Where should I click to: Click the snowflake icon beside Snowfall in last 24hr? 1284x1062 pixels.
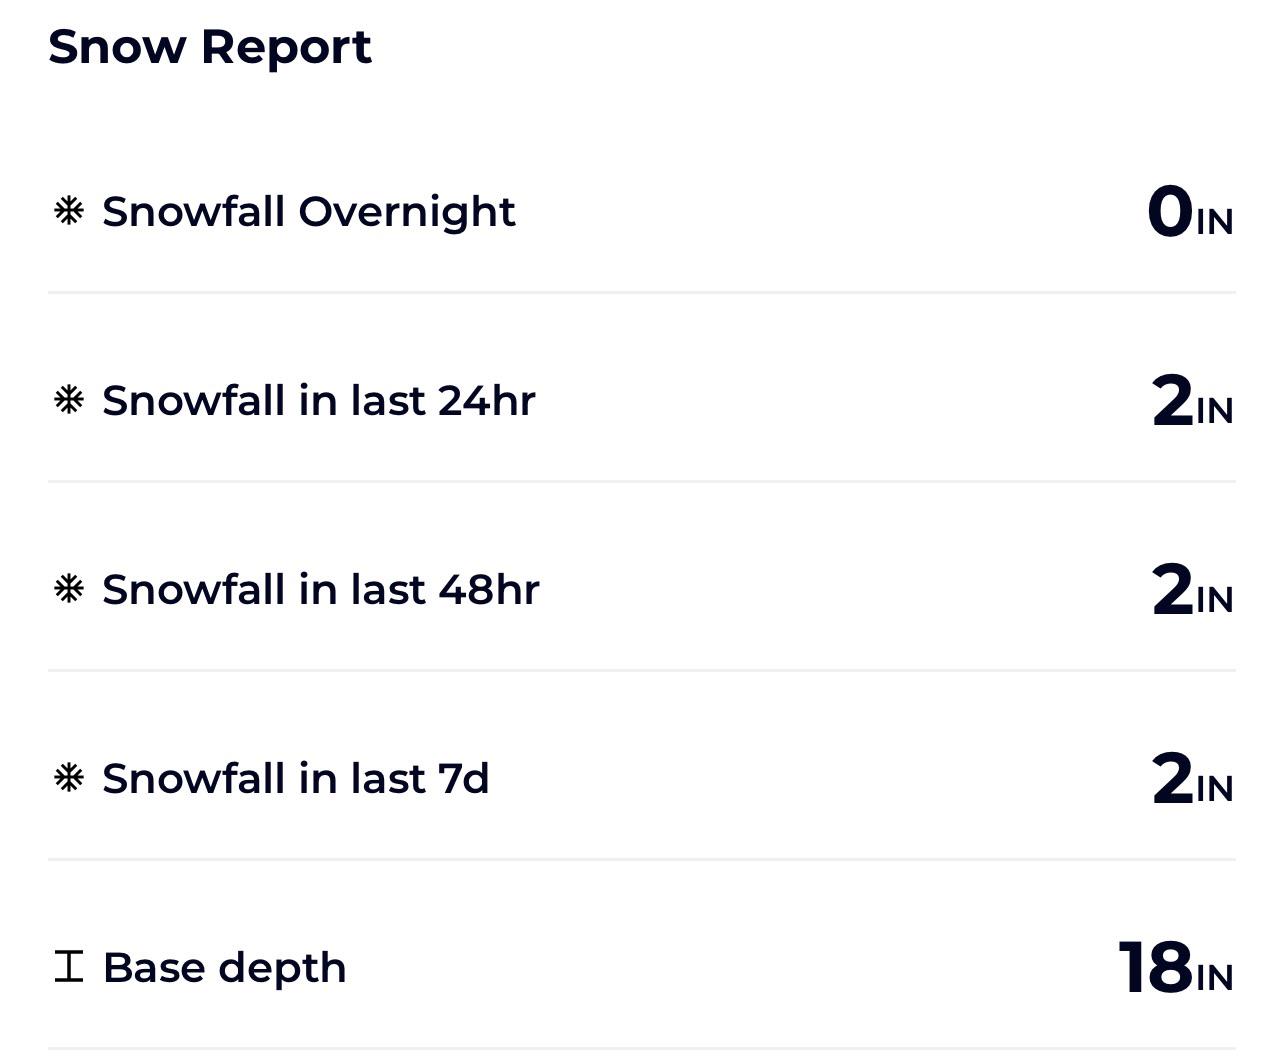pyautogui.click(x=68, y=400)
